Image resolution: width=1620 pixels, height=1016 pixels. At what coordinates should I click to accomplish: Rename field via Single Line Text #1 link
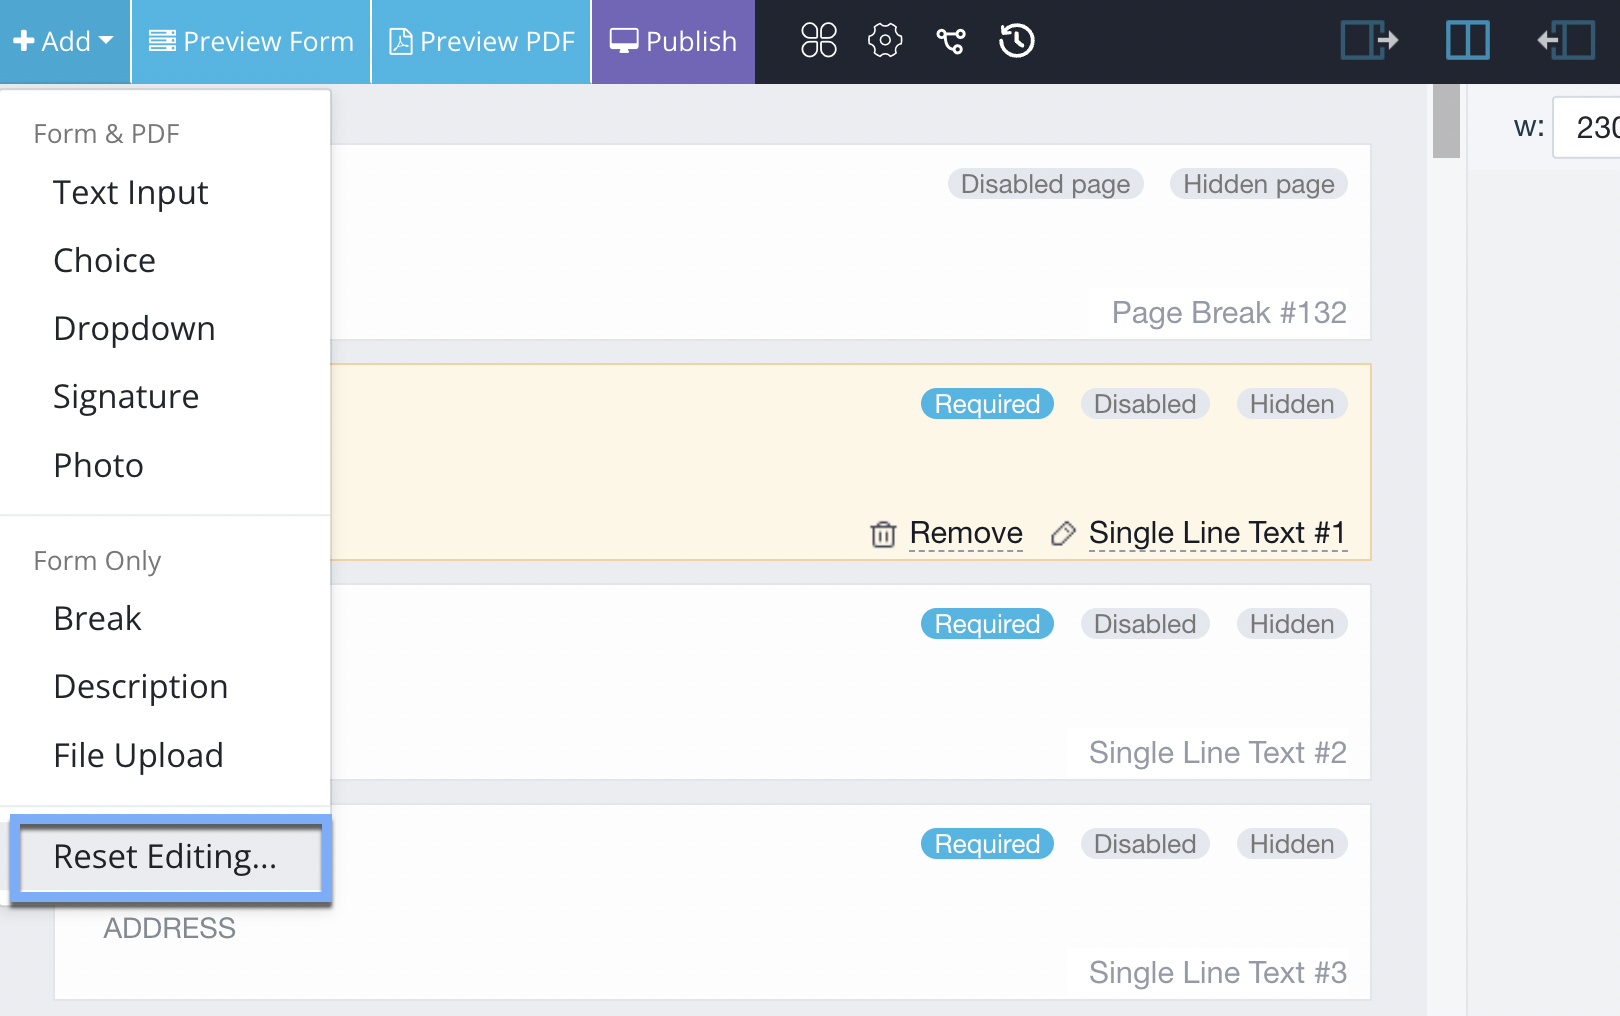point(1216,533)
